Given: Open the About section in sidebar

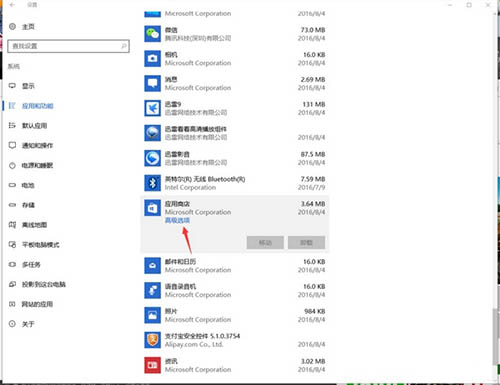Looking at the screenshot, I should tap(28, 324).
